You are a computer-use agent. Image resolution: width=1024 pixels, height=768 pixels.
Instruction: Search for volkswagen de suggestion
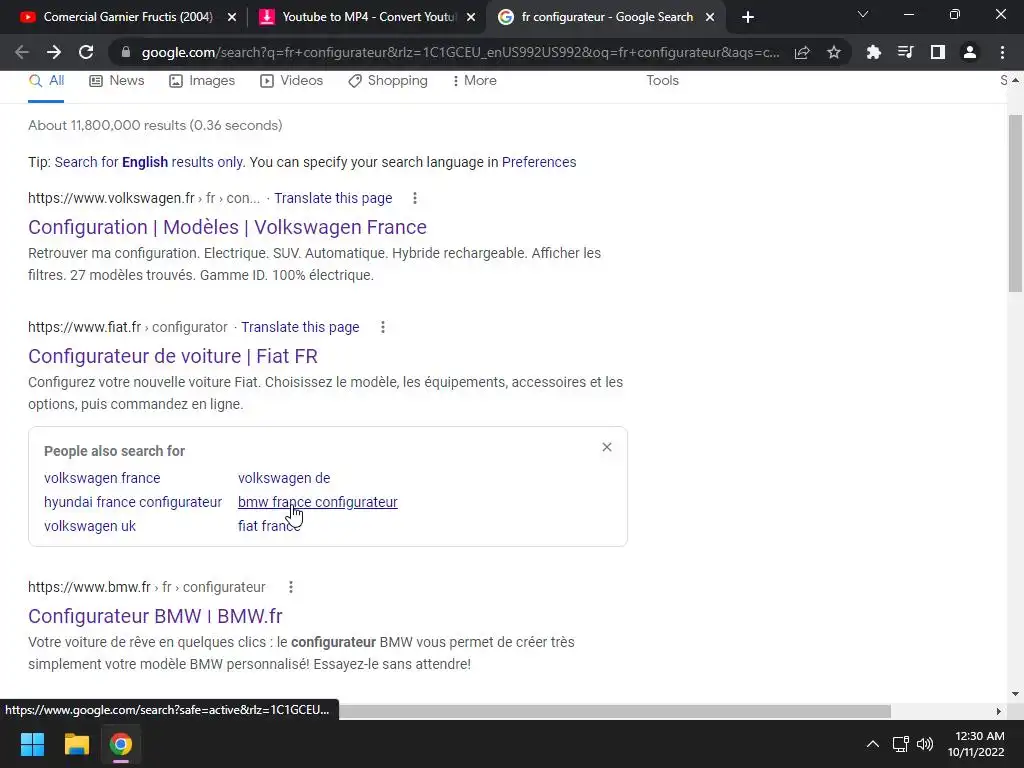284,478
